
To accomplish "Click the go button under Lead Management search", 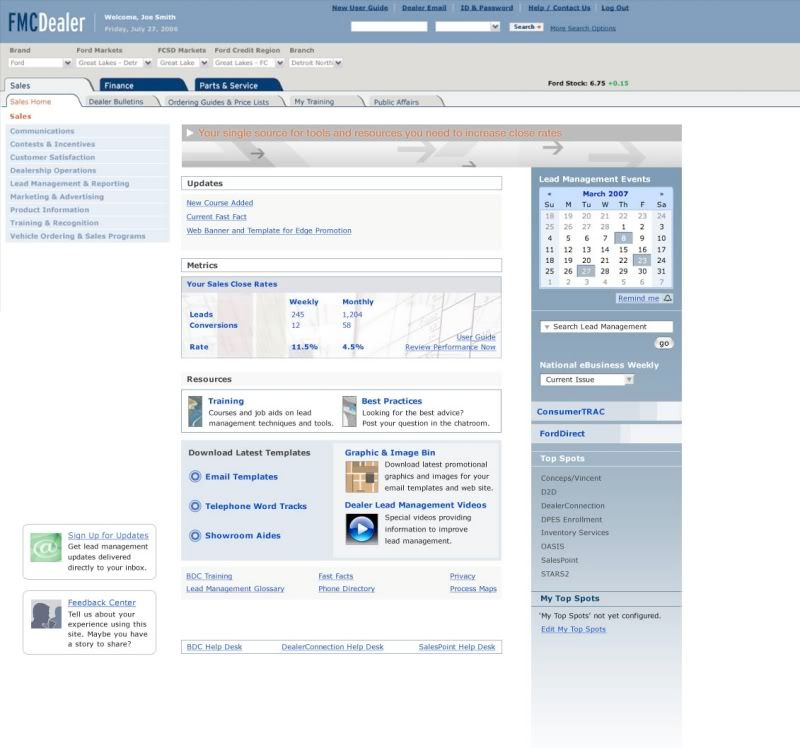I will pyautogui.click(x=664, y=343).
